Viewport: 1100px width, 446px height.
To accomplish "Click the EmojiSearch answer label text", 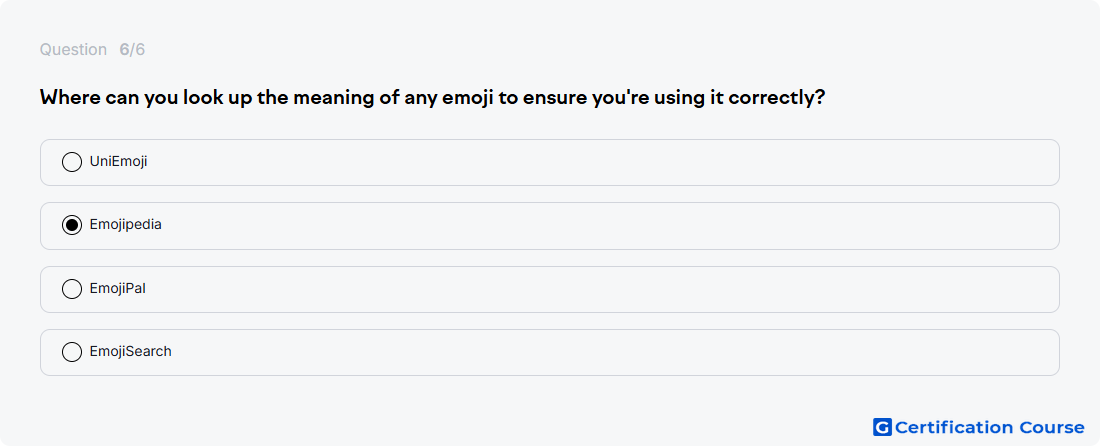I will click(130, 352).
